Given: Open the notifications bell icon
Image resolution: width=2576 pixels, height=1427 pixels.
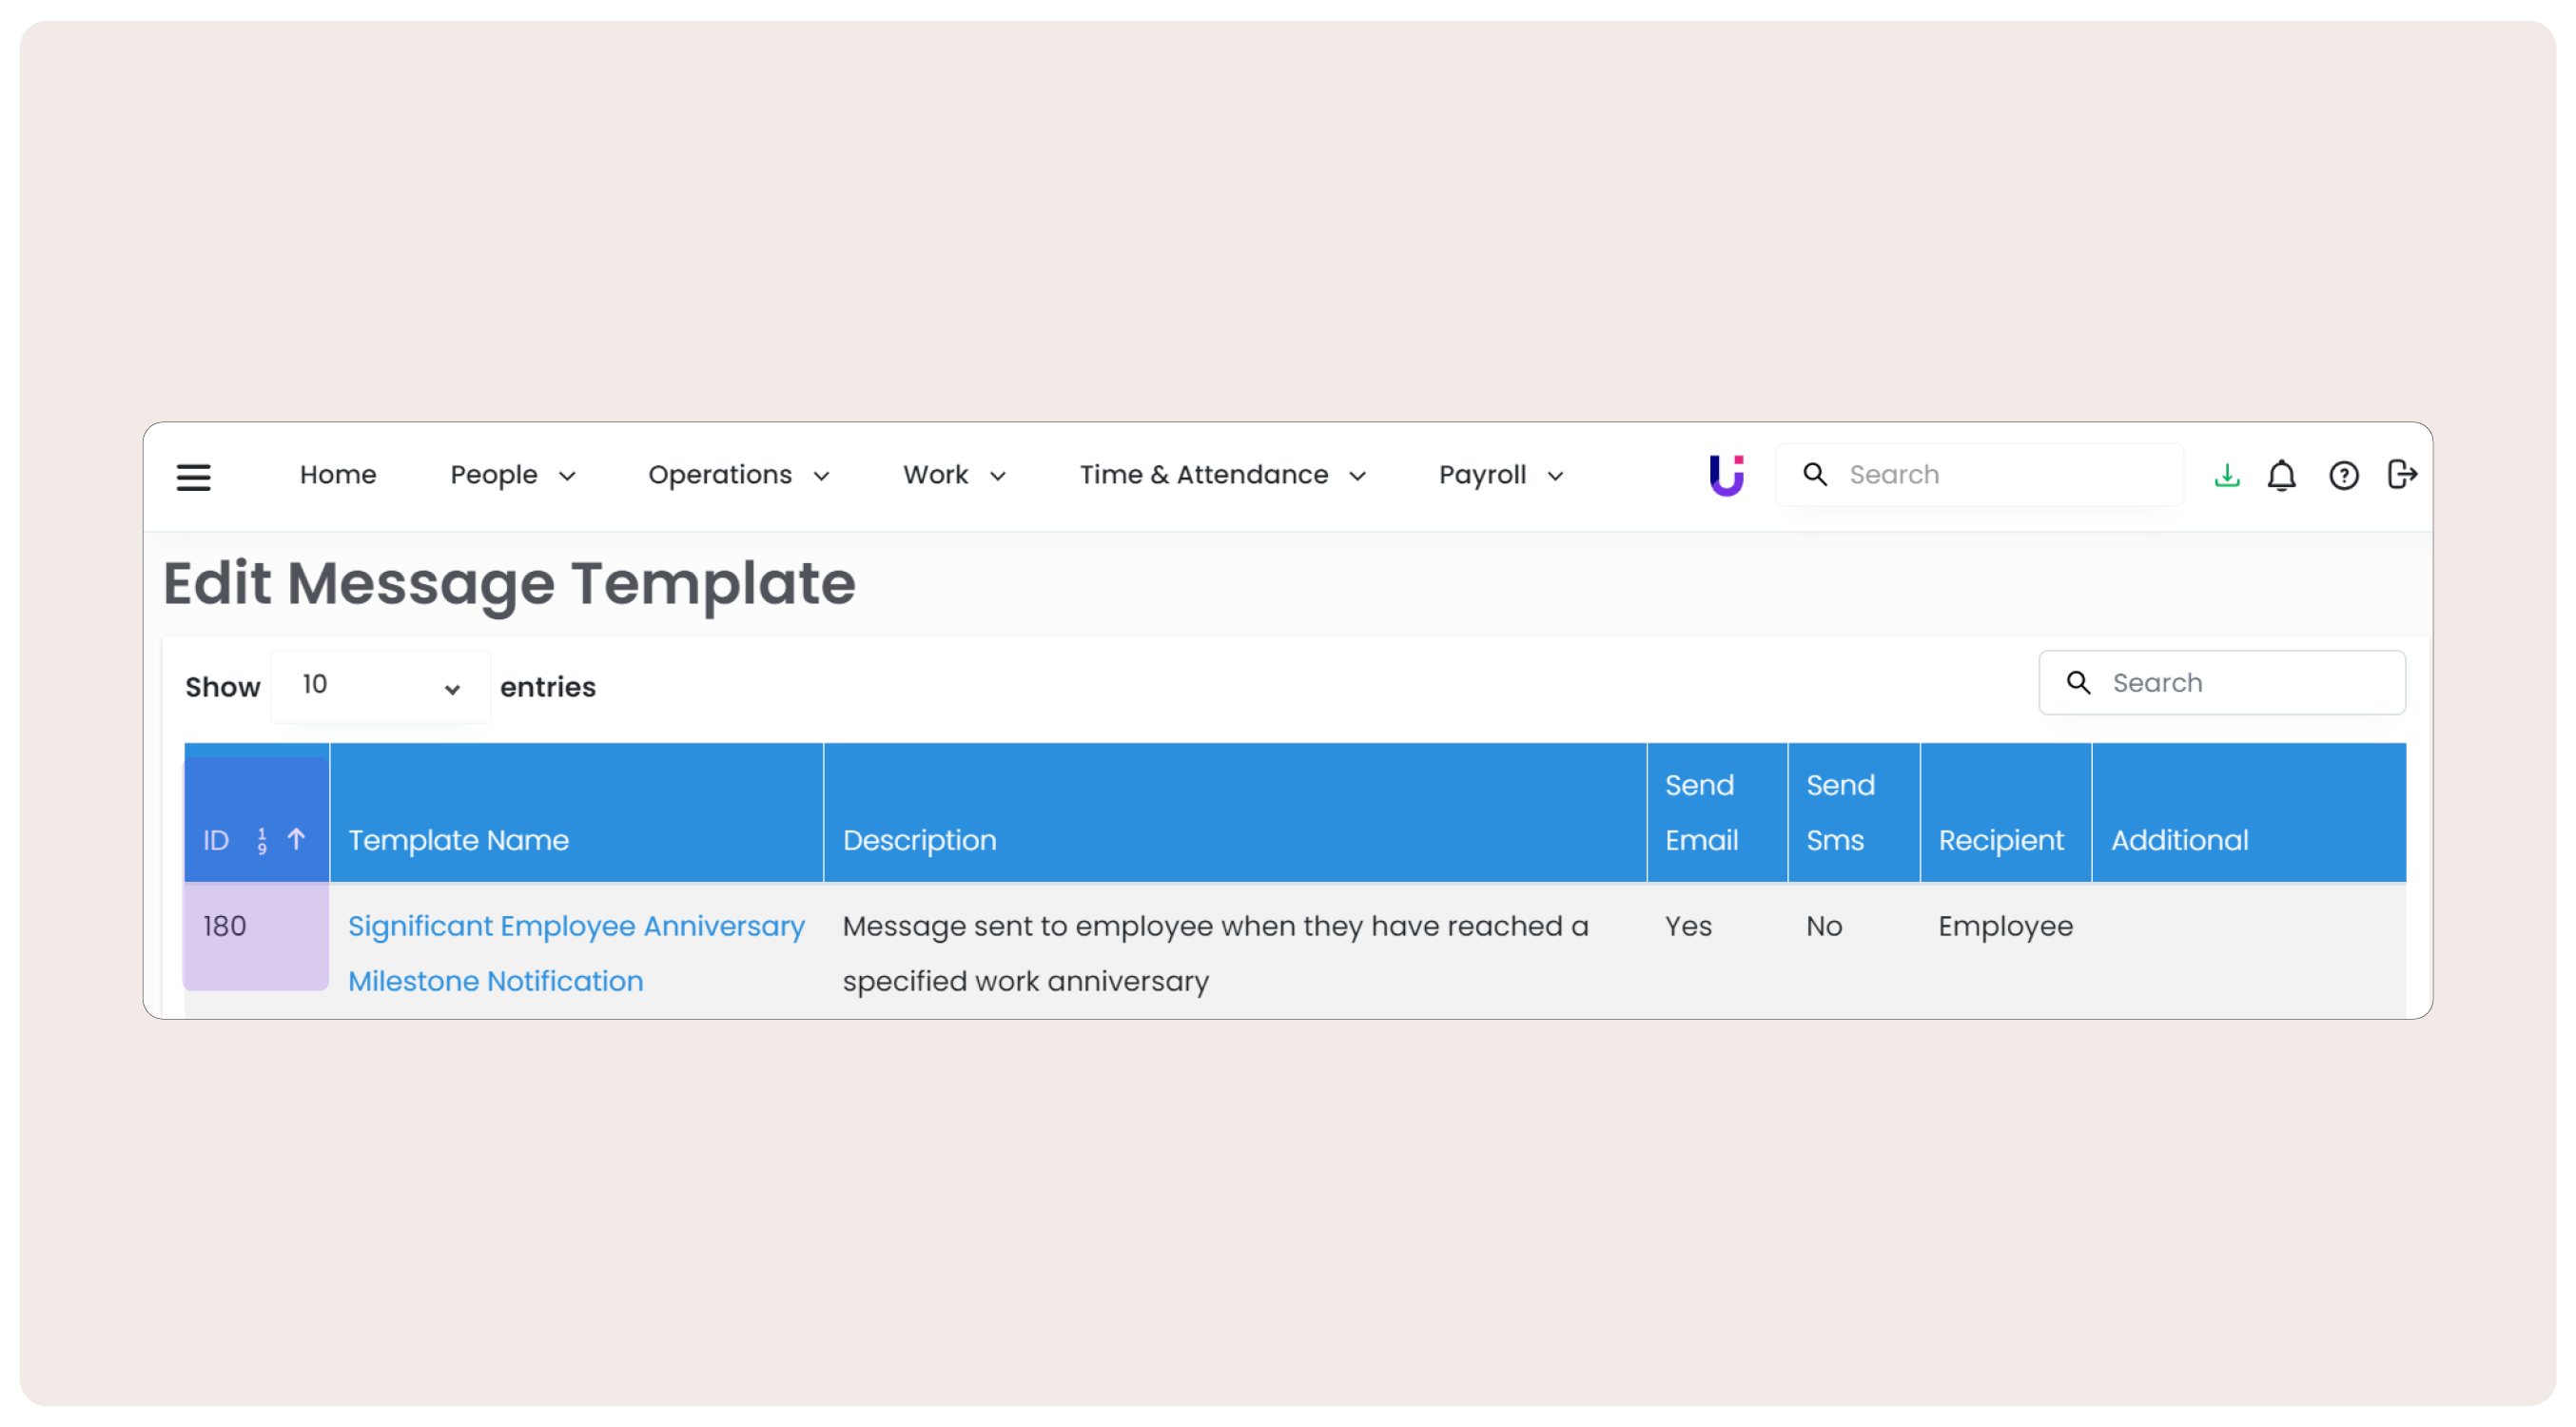Looking at the screenshot, I should (2281, 475).
